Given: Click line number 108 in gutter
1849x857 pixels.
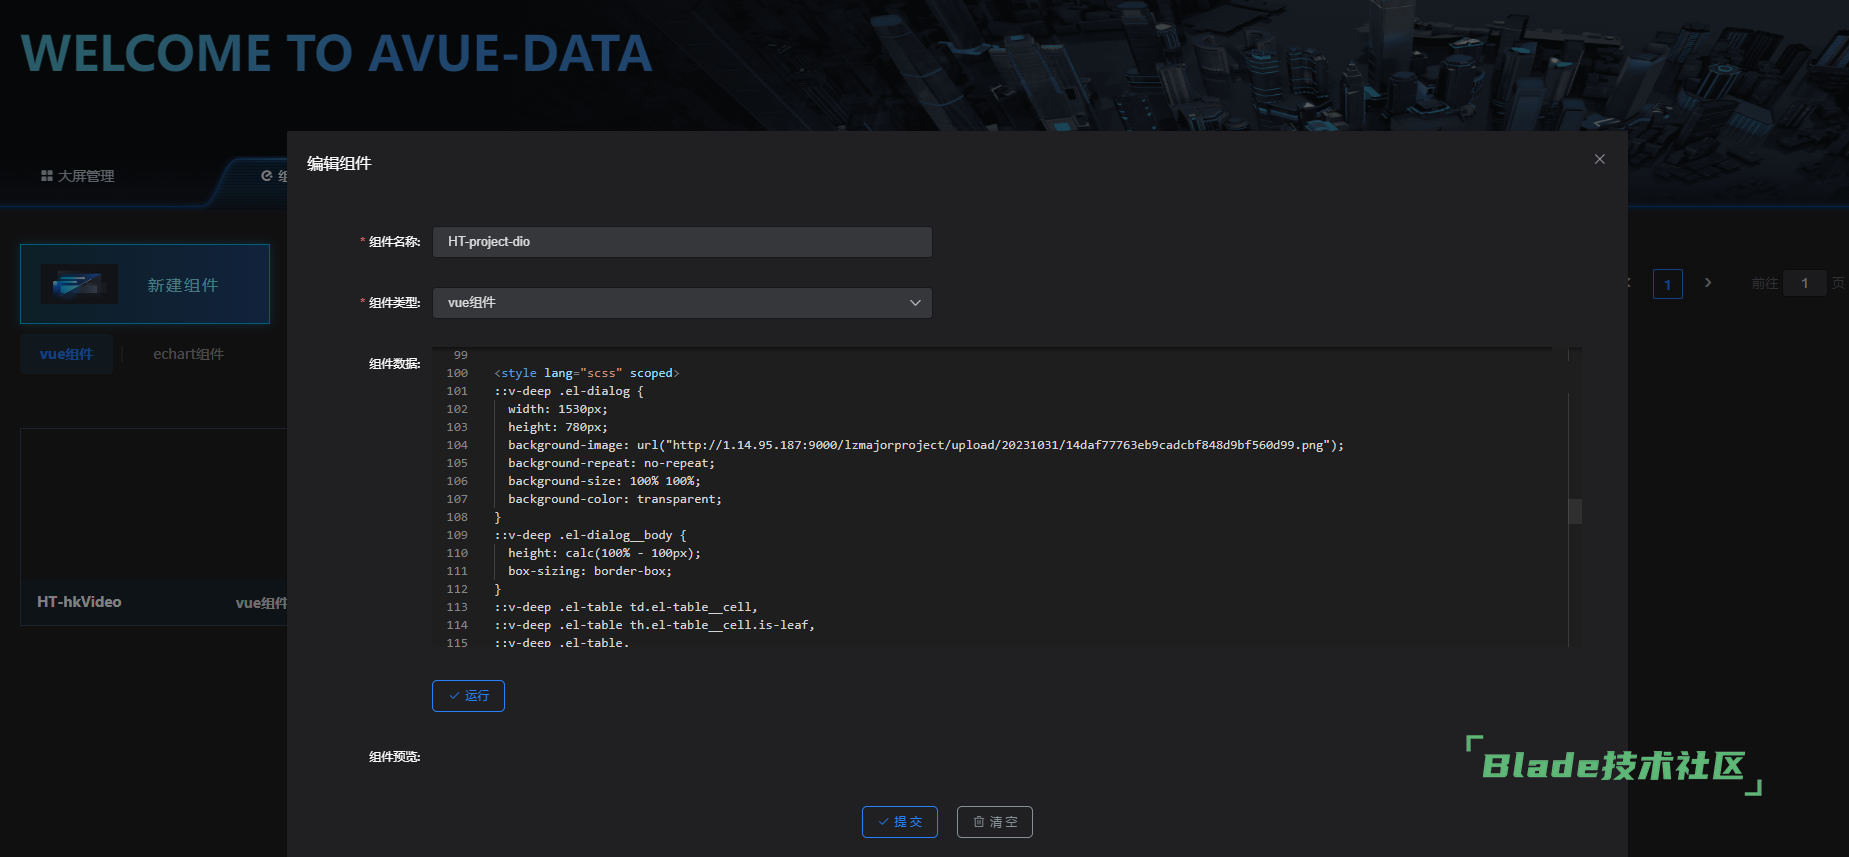Looking at the screenshot, I should point(457,517).
